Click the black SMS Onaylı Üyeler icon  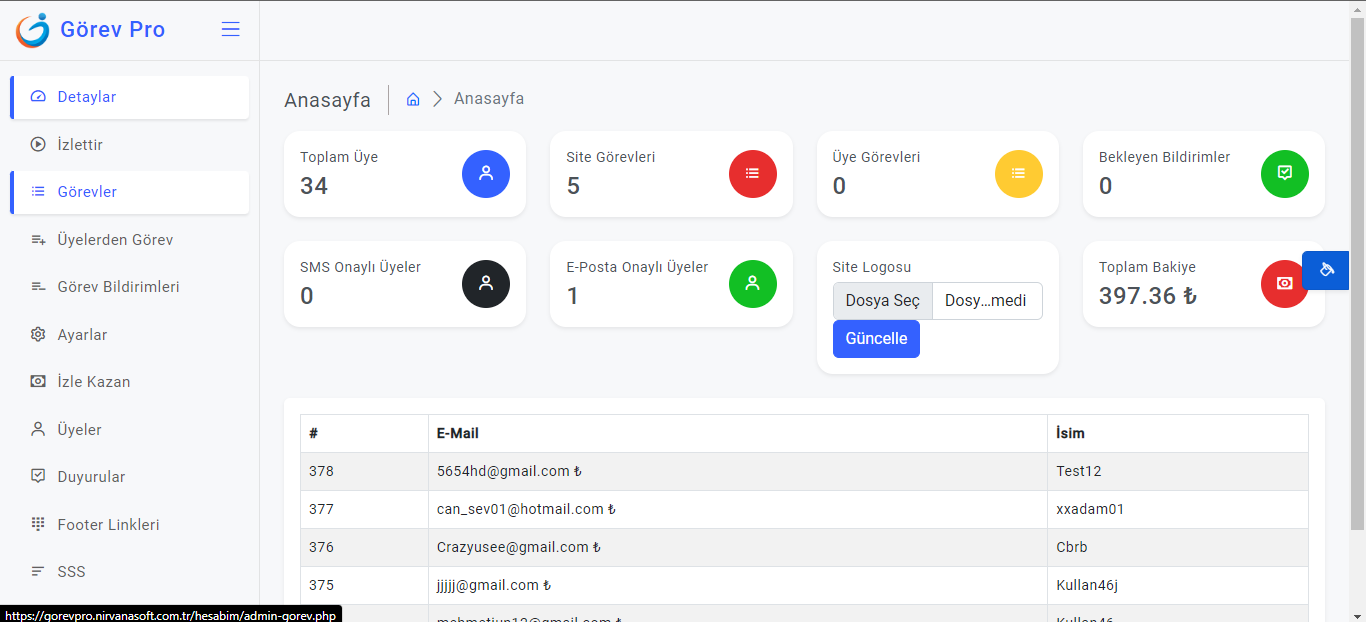coord(486,283)
